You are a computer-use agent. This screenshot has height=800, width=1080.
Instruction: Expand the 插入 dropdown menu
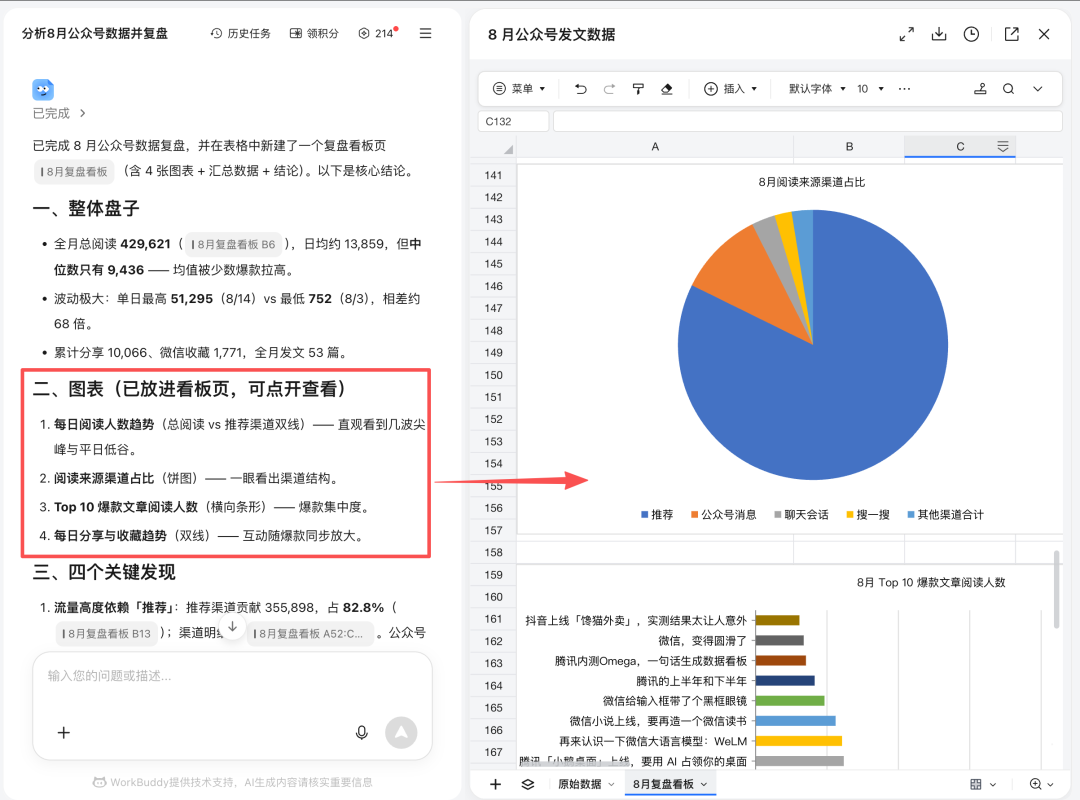pyautogui.click(x=731, y=89)
